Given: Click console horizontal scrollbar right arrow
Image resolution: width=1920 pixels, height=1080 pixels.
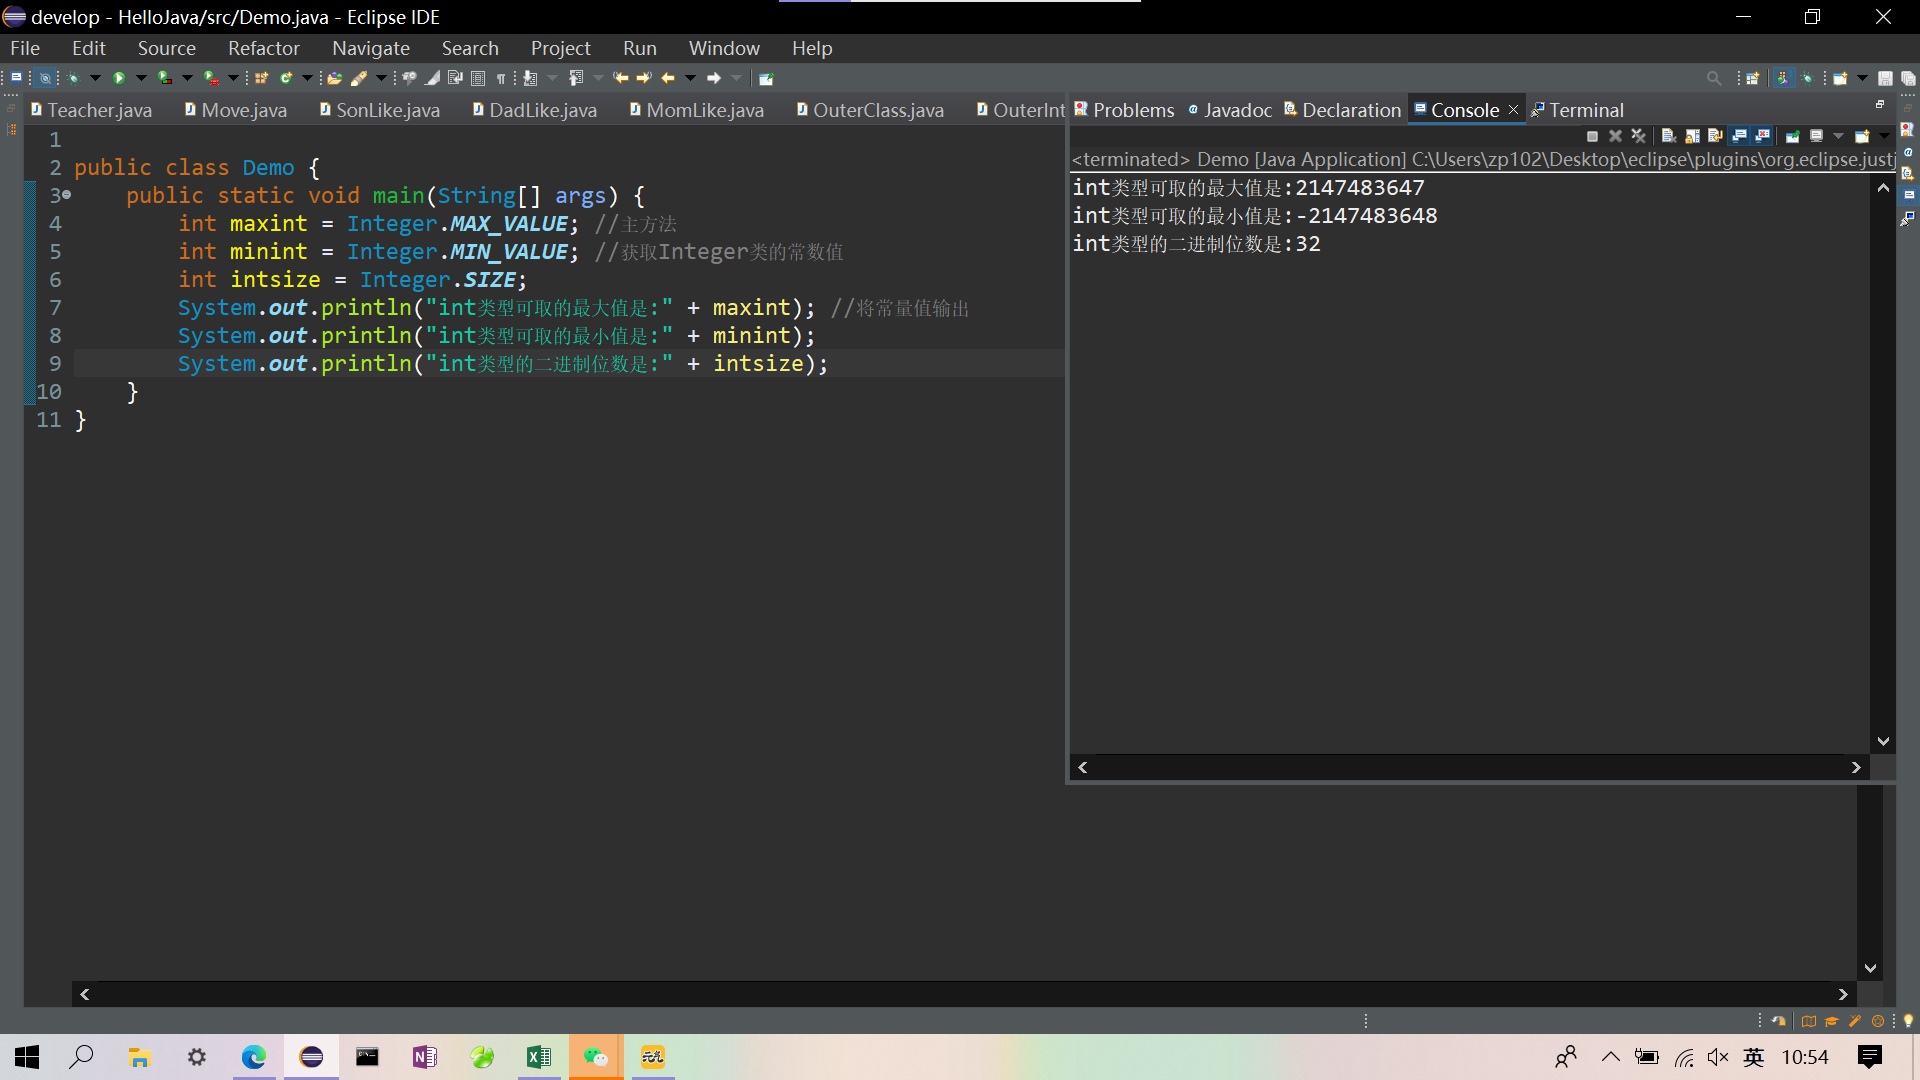Looking at the screenshot, I should click(1856, 767).
